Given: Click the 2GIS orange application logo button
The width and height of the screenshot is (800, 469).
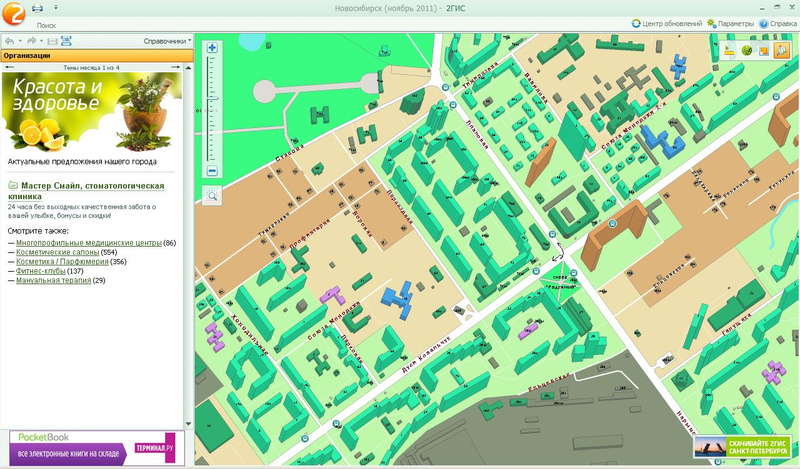Looking at the screenshot, I should pyautogui.click(x=13, y=13).
